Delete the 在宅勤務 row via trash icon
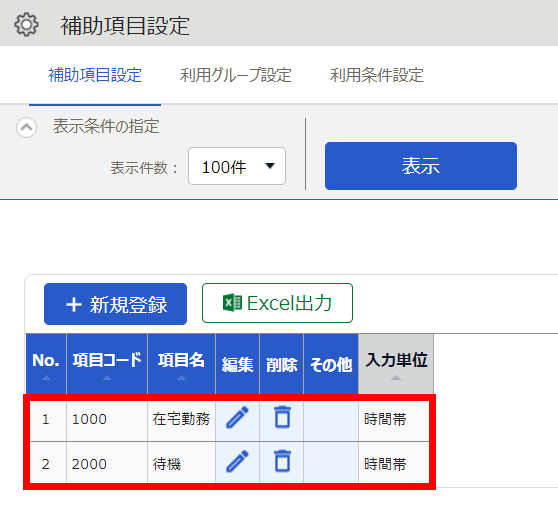Screen dimensions: 558x514 point(282,417)
